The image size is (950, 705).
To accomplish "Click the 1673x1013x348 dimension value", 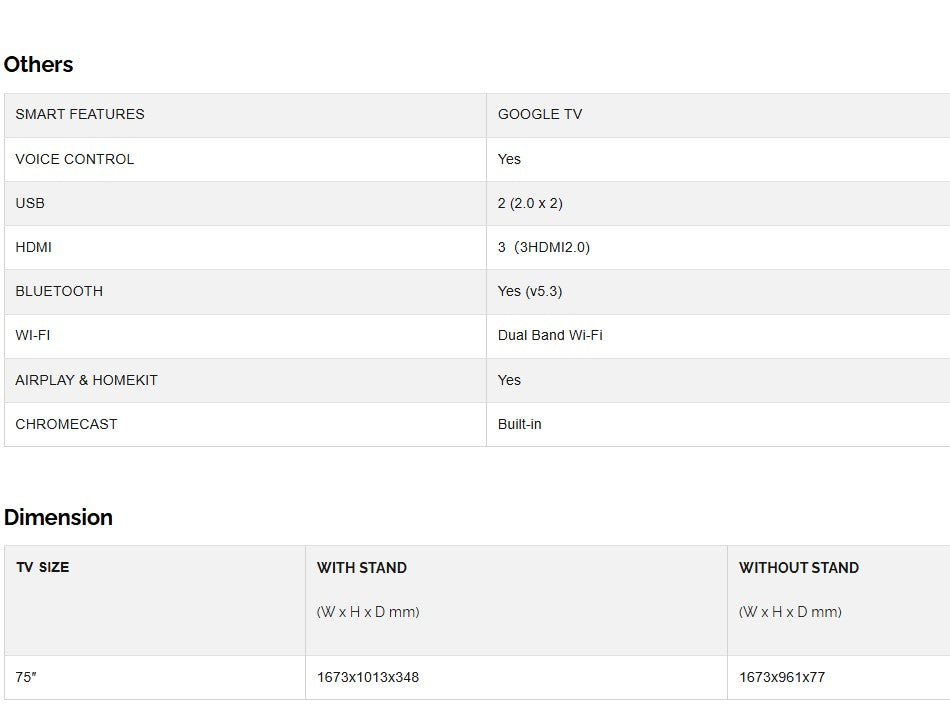I will click(x=368, y=677).
